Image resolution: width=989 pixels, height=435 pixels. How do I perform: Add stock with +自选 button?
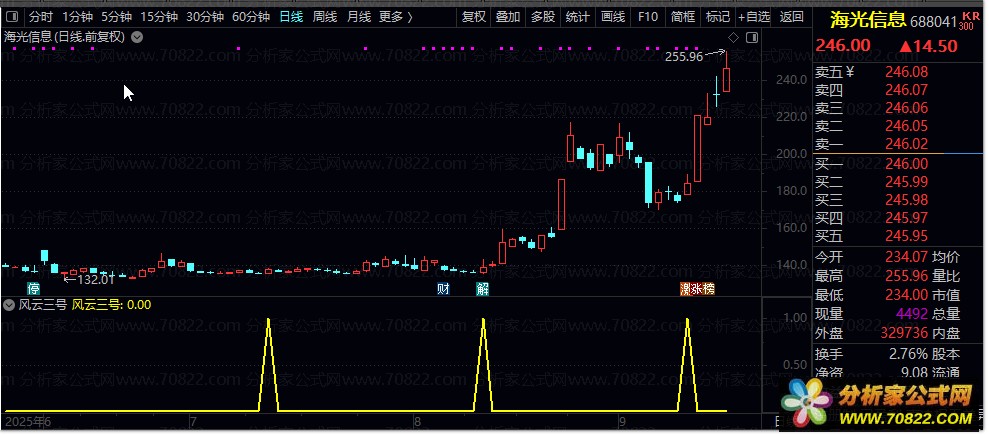click(754, 17)
